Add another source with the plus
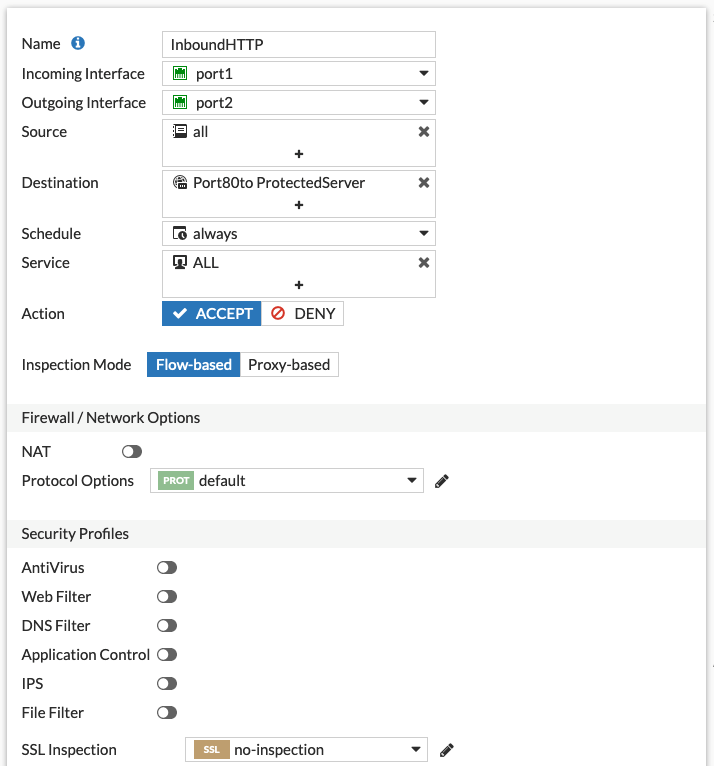 pyautogui.click(x=299, y=154)
